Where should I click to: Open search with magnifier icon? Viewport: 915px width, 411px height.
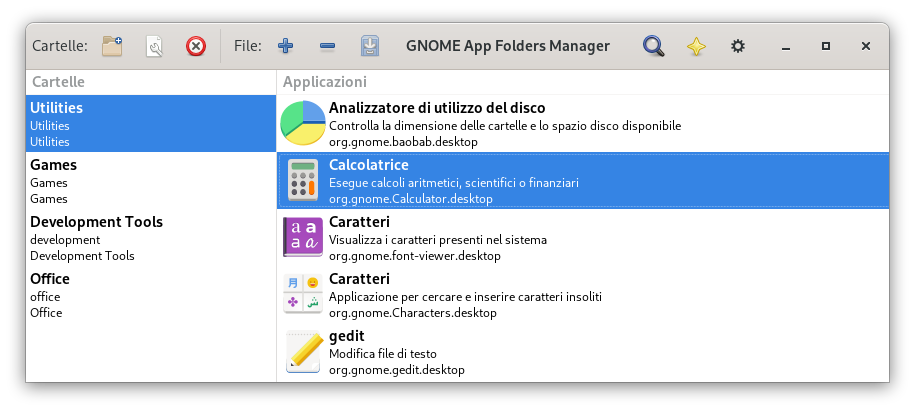click(x=654, y=46)
